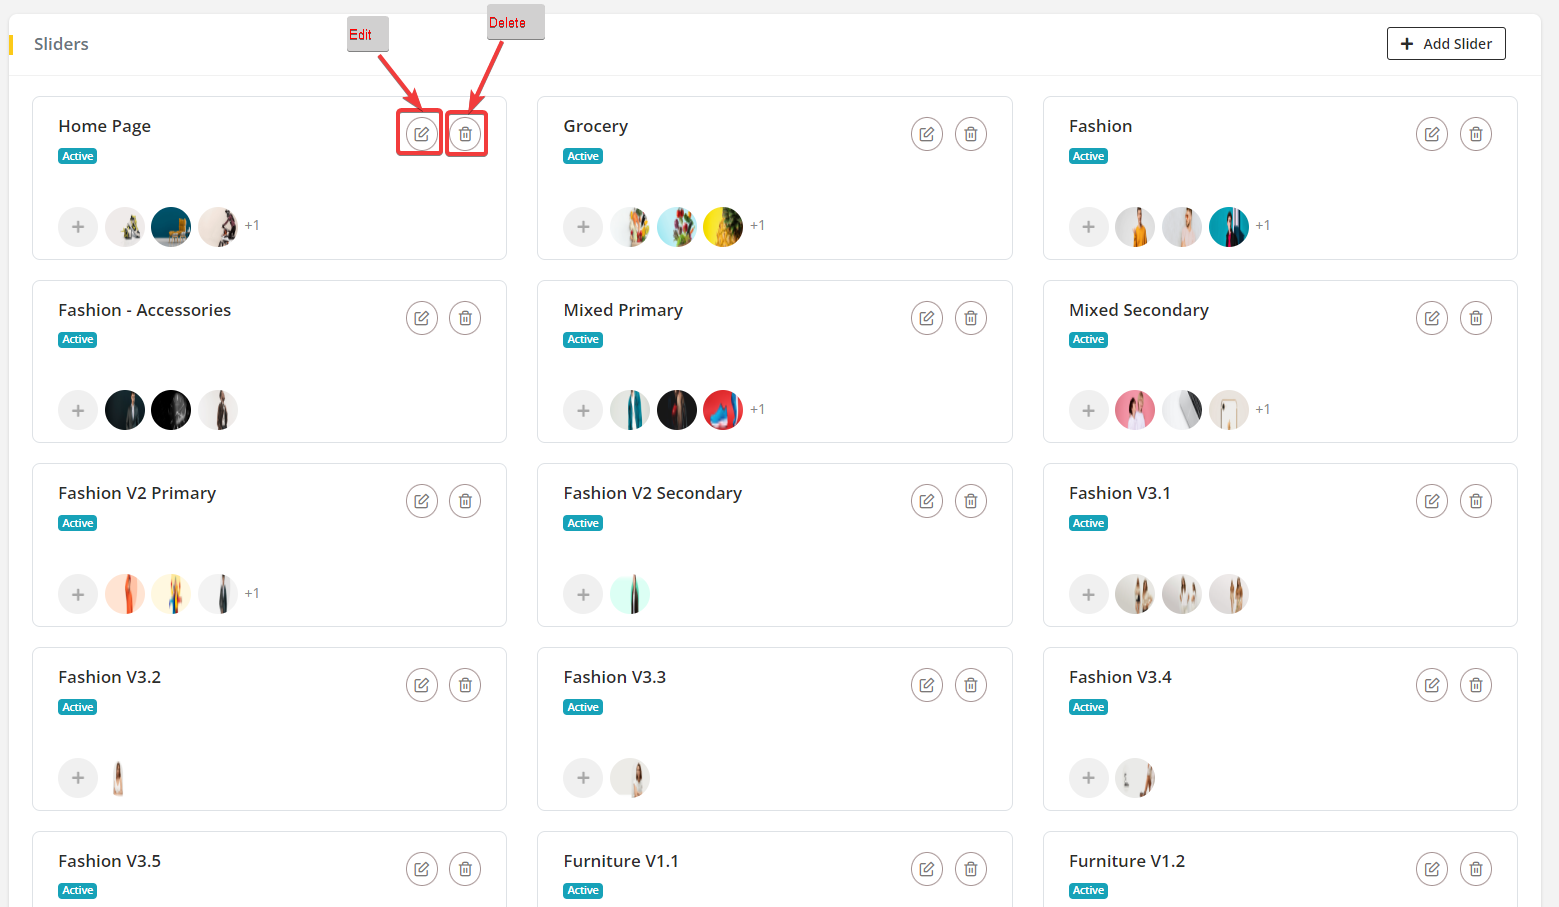Screen dimensions: 1559x907
Task: Click the pink thumbnail in Mixed Secondary
Action: 1135,410
